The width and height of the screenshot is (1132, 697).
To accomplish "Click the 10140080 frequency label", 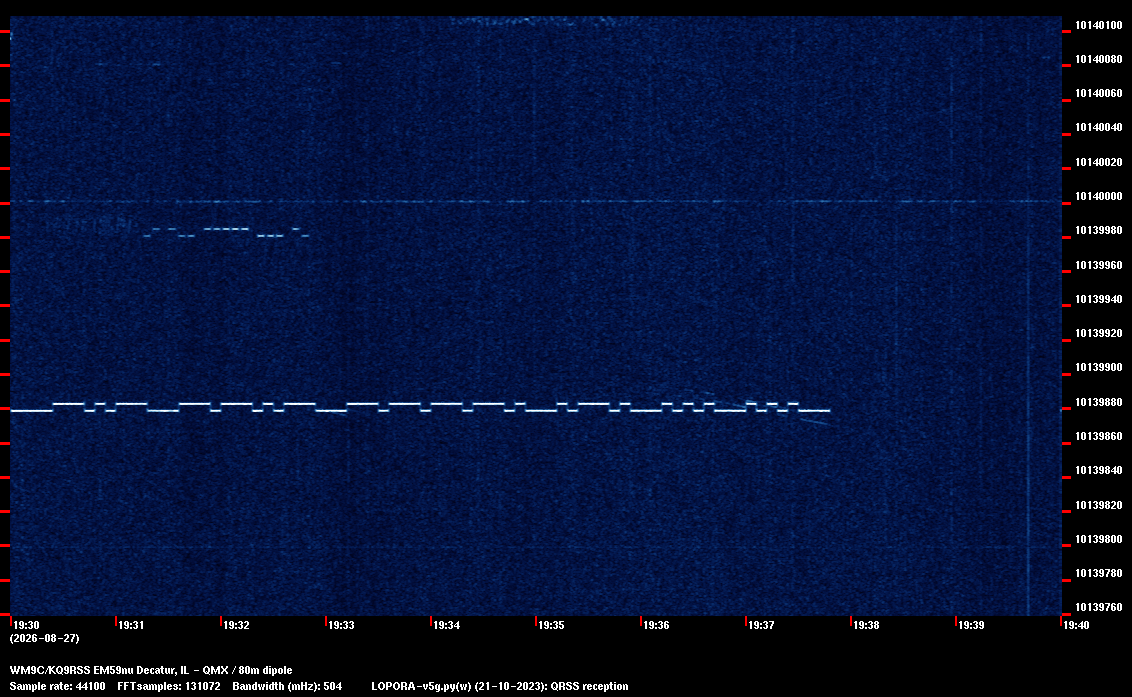I will click(x=1098, y=59).
